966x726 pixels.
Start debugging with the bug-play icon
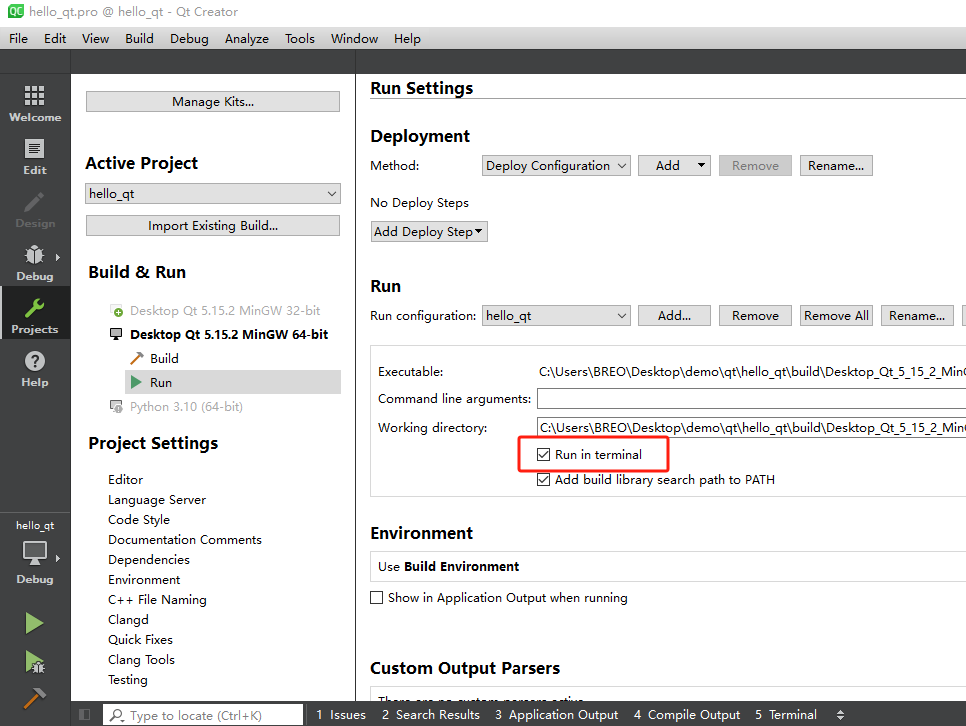coord(34,662)
